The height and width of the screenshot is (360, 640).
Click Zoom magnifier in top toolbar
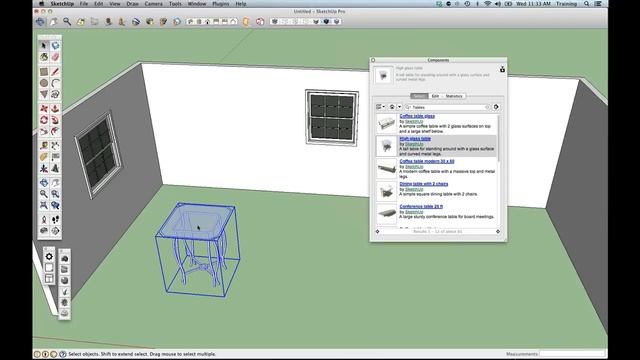(x=67, y=22)
